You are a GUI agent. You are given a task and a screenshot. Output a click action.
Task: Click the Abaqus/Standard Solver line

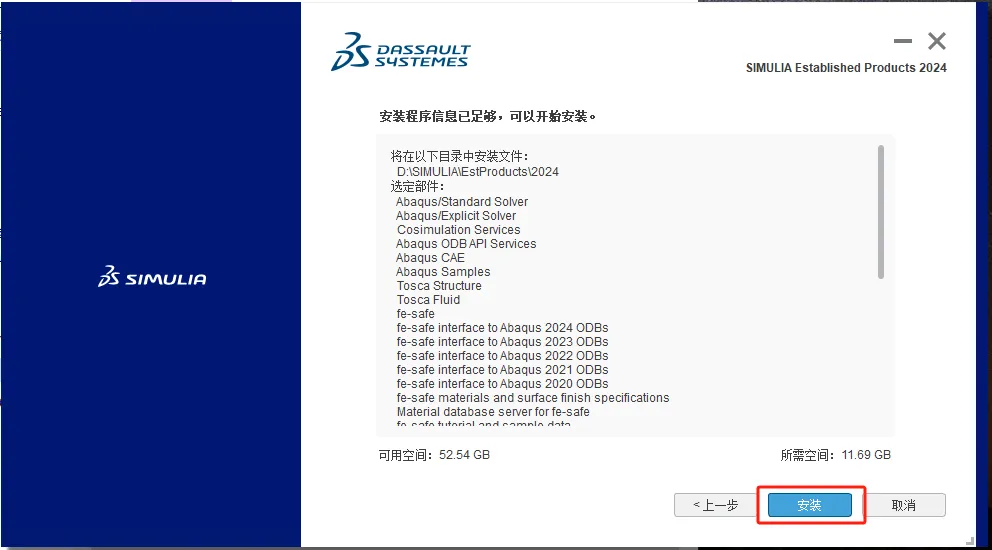[462, 201]
